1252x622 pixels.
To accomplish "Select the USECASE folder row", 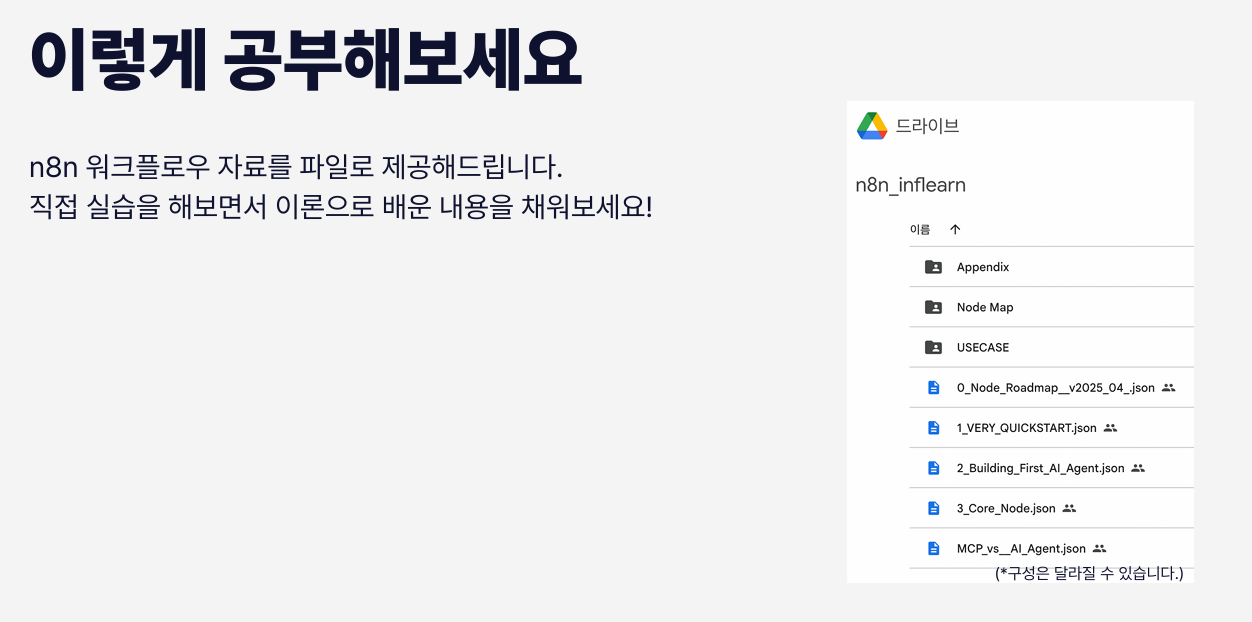I will (1051, 347).
